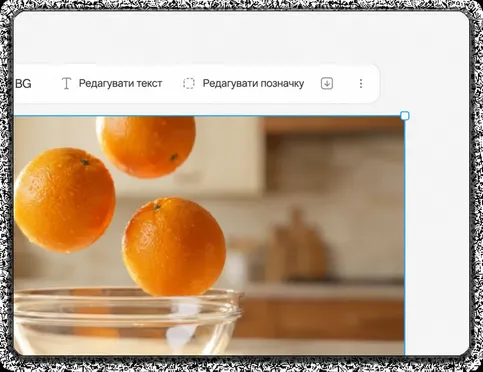Open the three-dot more options menu
The height and width of the screenshot is (372, 483).
pyautogui.click(x=361, y=83)
